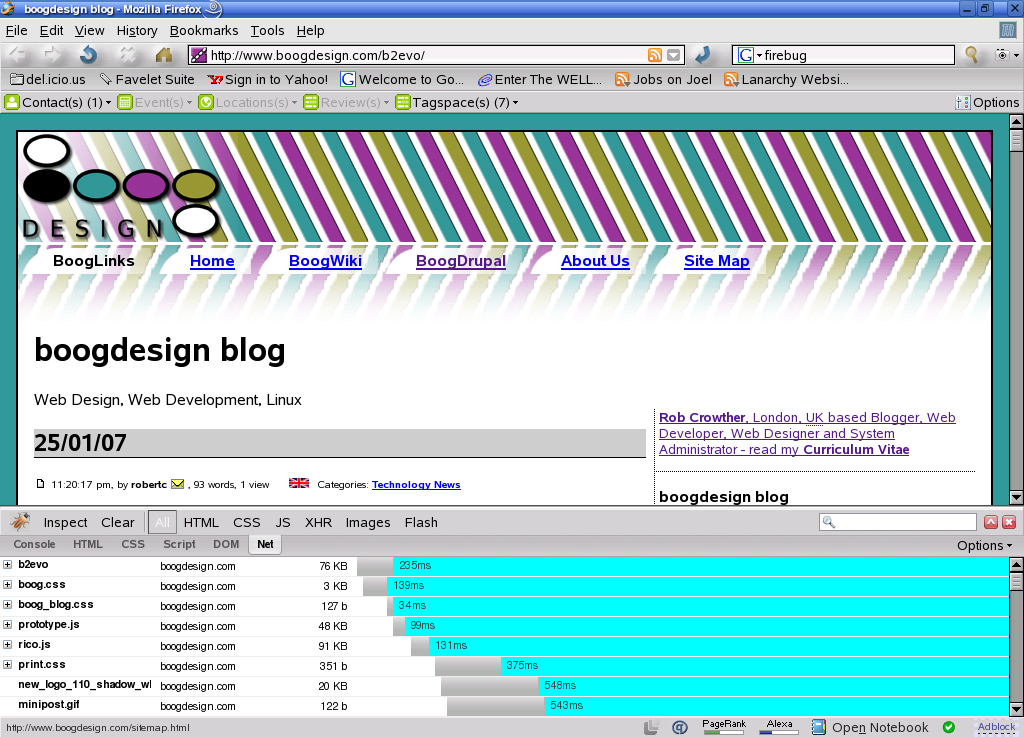Switch to the Firebug DOM tab
1024x737 pixels.
[x=226, y=544]
